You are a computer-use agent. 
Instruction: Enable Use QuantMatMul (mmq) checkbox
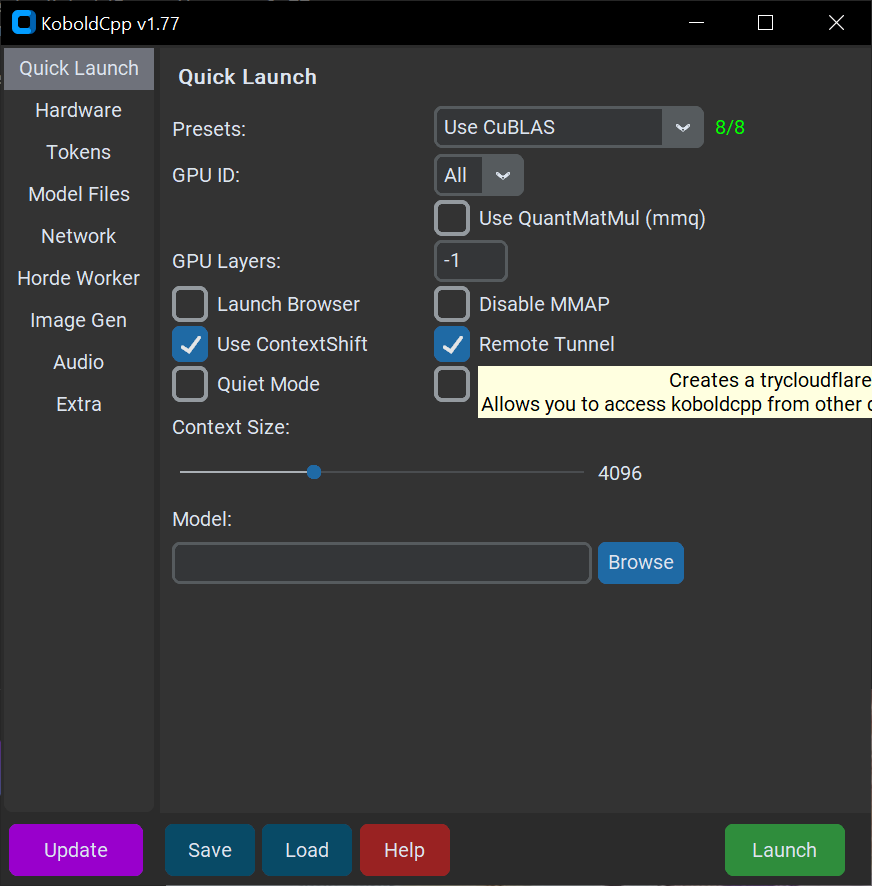click(x=452, y=218)
